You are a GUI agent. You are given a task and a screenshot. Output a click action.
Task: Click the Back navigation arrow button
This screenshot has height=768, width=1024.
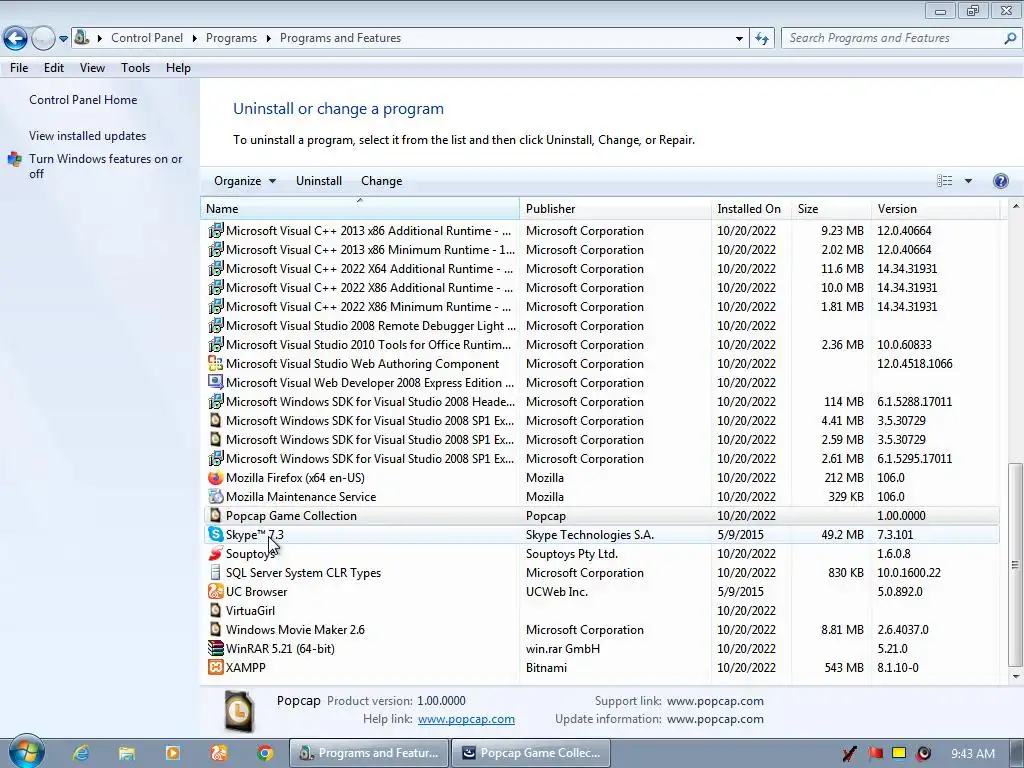click(x=15, y=39)
